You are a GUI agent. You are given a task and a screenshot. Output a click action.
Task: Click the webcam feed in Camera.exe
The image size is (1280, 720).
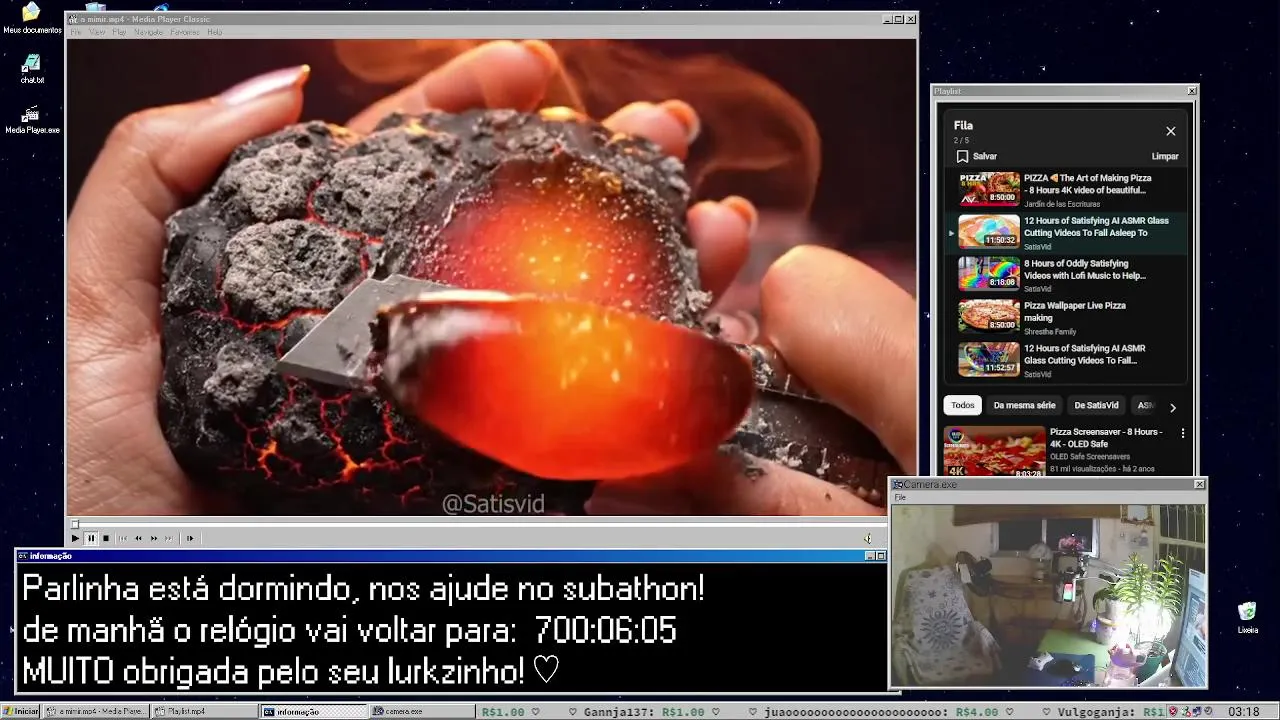tap(1048, 595)
